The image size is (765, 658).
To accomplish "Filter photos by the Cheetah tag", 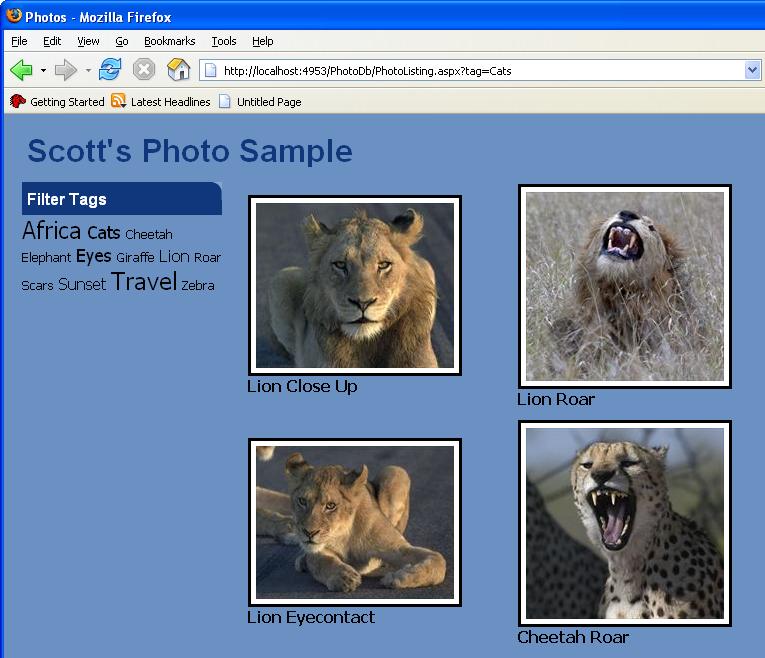I will pyautogui.click(x=148, y=235).
